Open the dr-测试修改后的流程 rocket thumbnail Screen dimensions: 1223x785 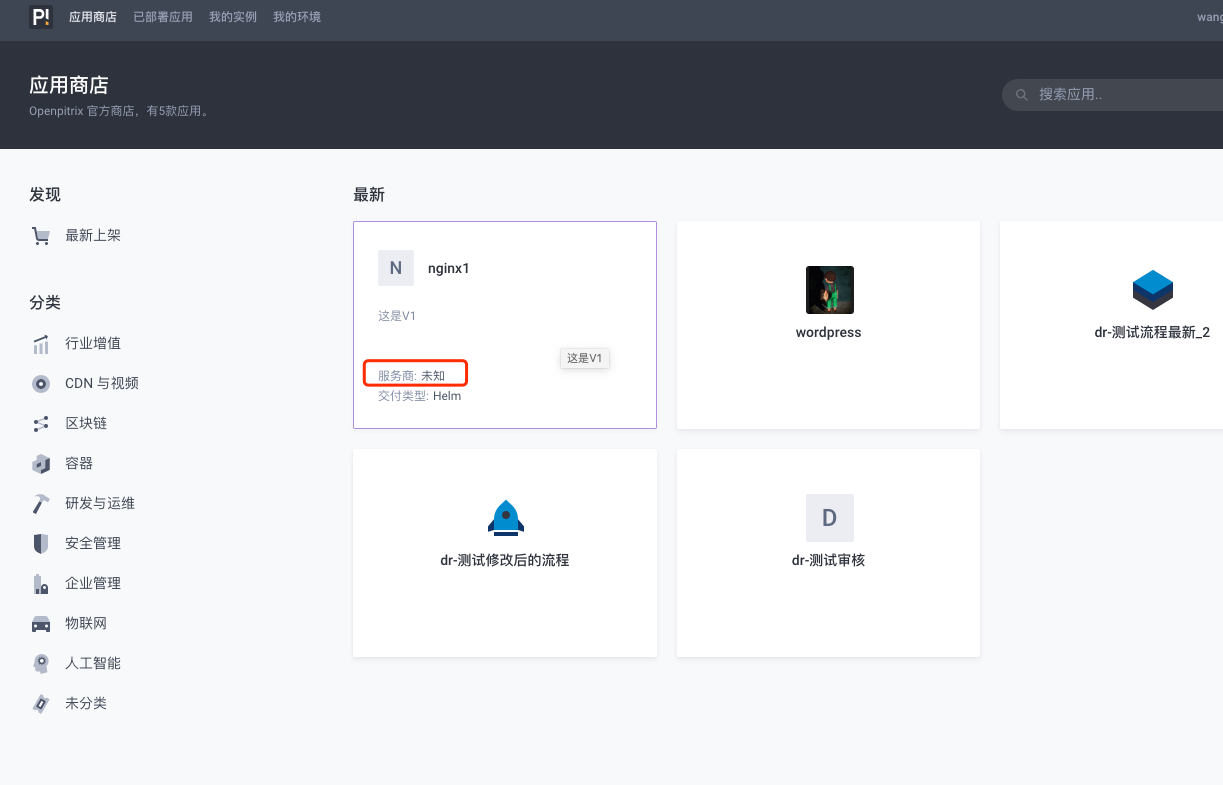(x=504, y=517)
